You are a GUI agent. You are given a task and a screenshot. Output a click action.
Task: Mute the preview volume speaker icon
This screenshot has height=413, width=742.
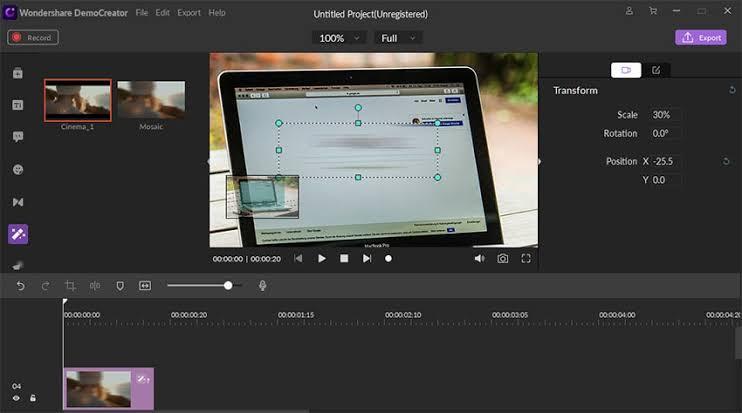point(479,259)
